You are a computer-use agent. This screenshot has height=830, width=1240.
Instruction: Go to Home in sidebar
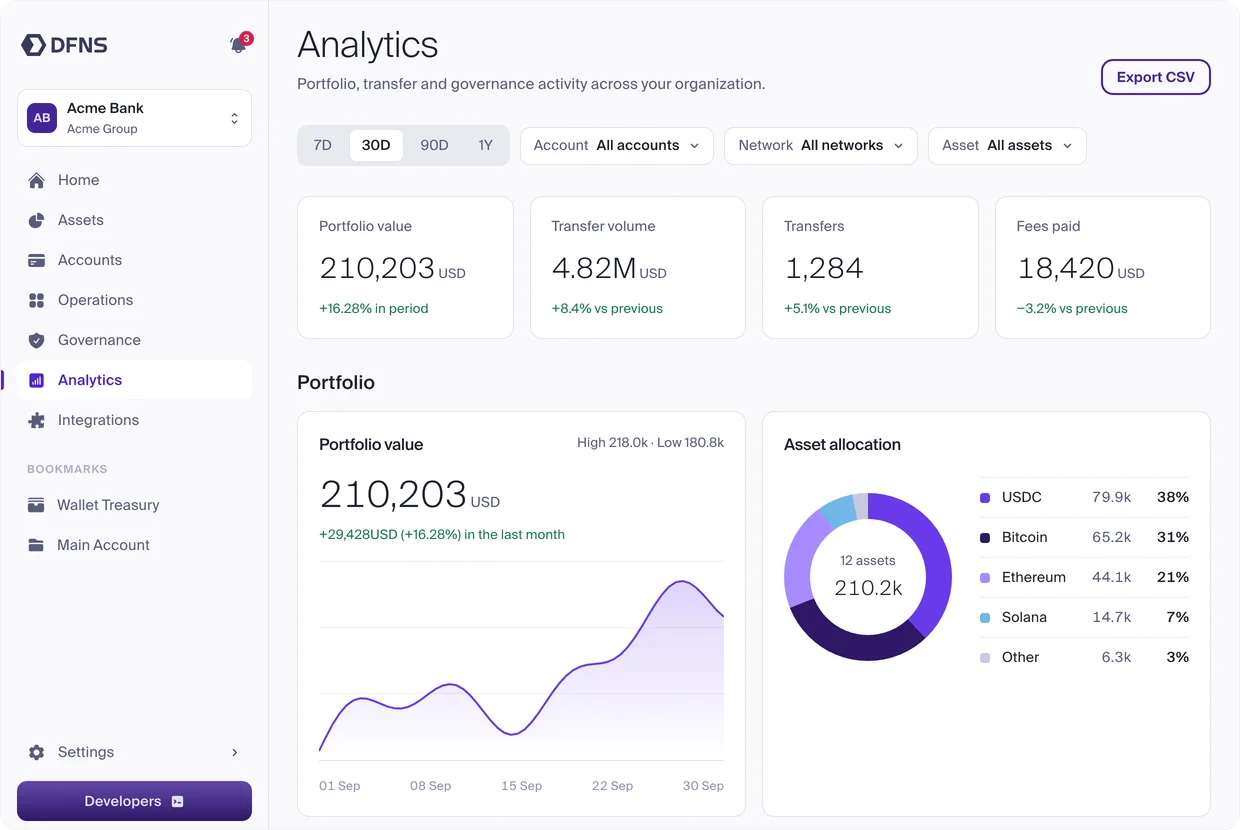(x=134, y=180)
